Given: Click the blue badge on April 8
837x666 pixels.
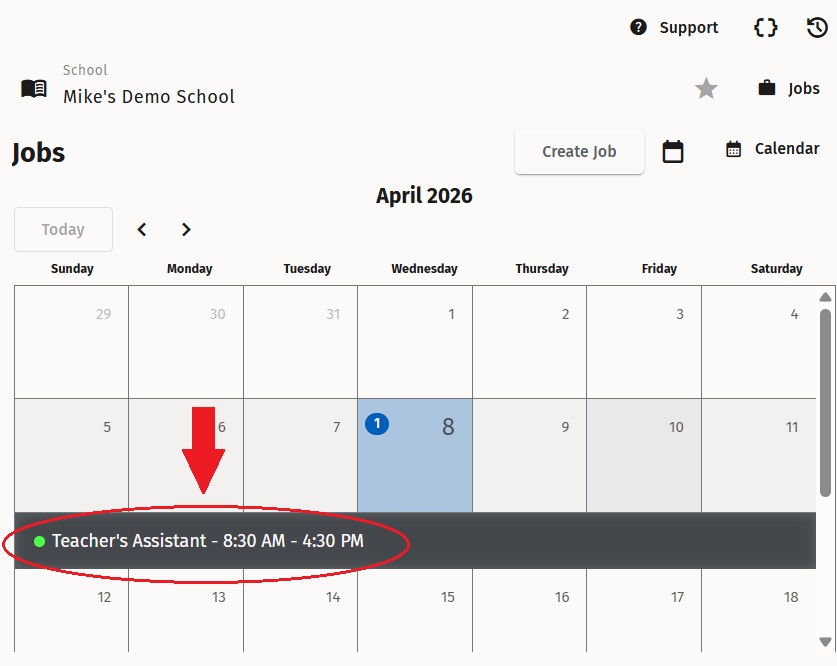Looking at the screenshot, I should pyautogui.click(x=377, y=424).
